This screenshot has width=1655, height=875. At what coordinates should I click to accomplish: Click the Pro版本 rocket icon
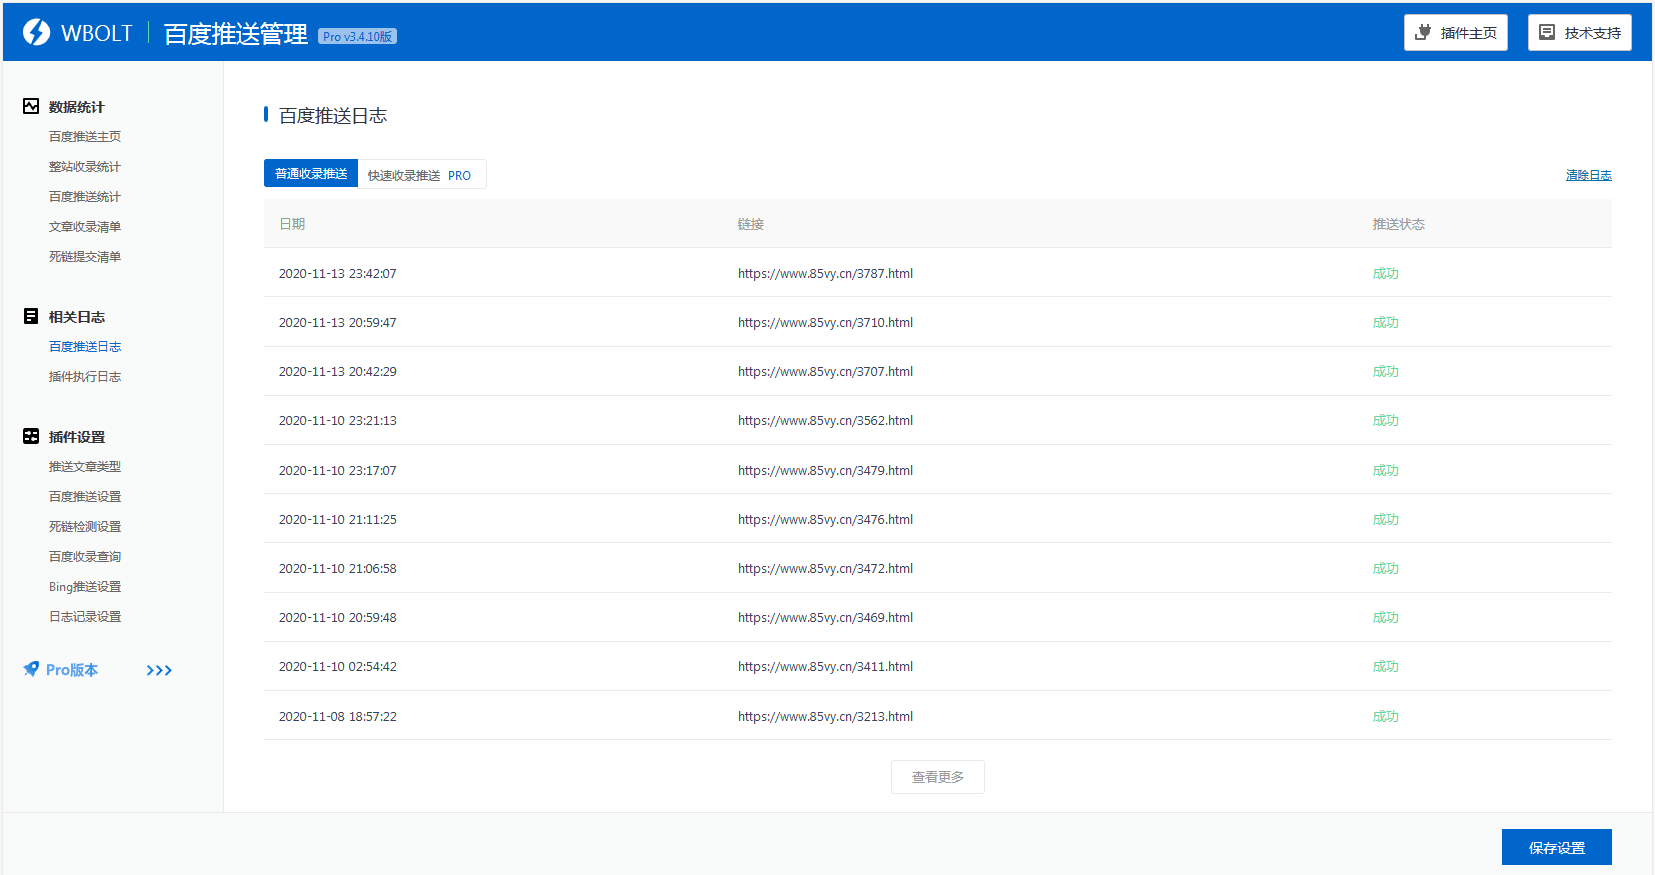(32, 669)
